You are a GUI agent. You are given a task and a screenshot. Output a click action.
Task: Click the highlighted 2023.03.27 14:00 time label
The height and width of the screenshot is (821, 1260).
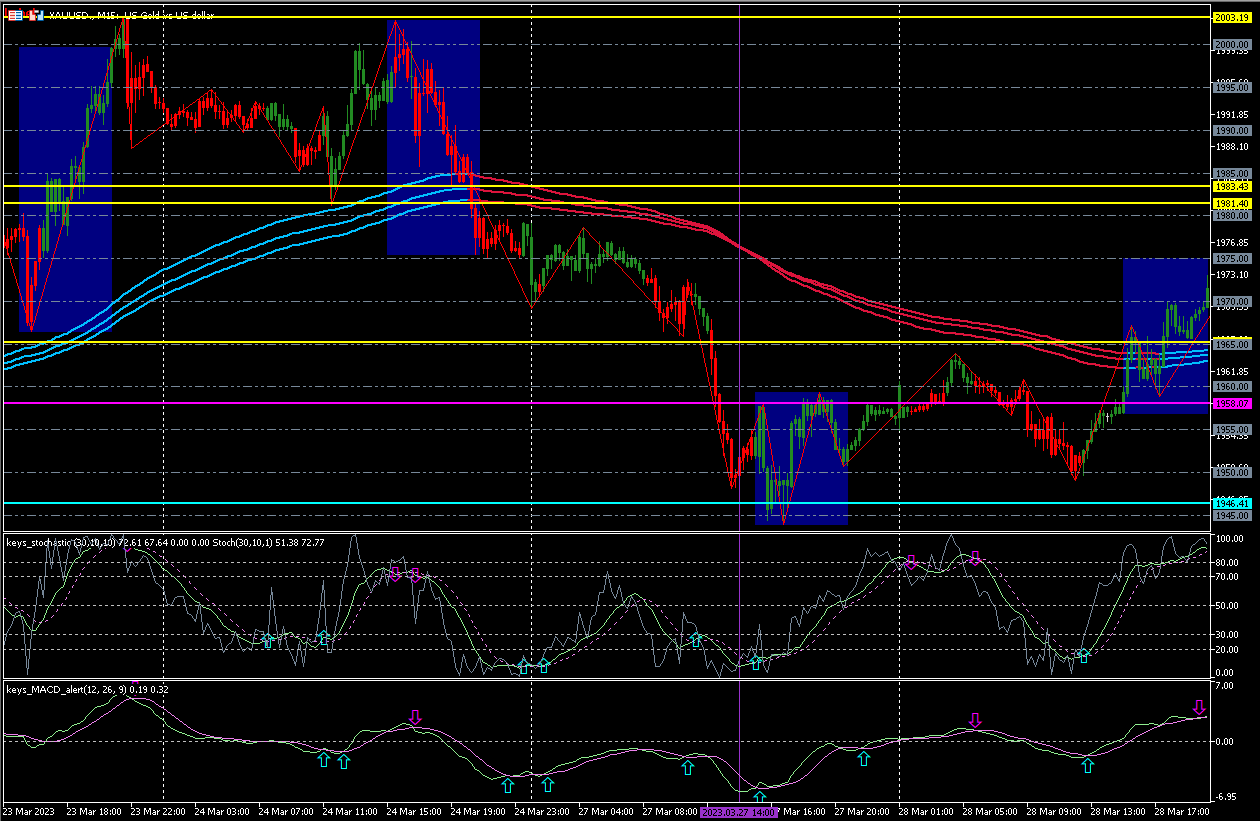pos(738,813)
